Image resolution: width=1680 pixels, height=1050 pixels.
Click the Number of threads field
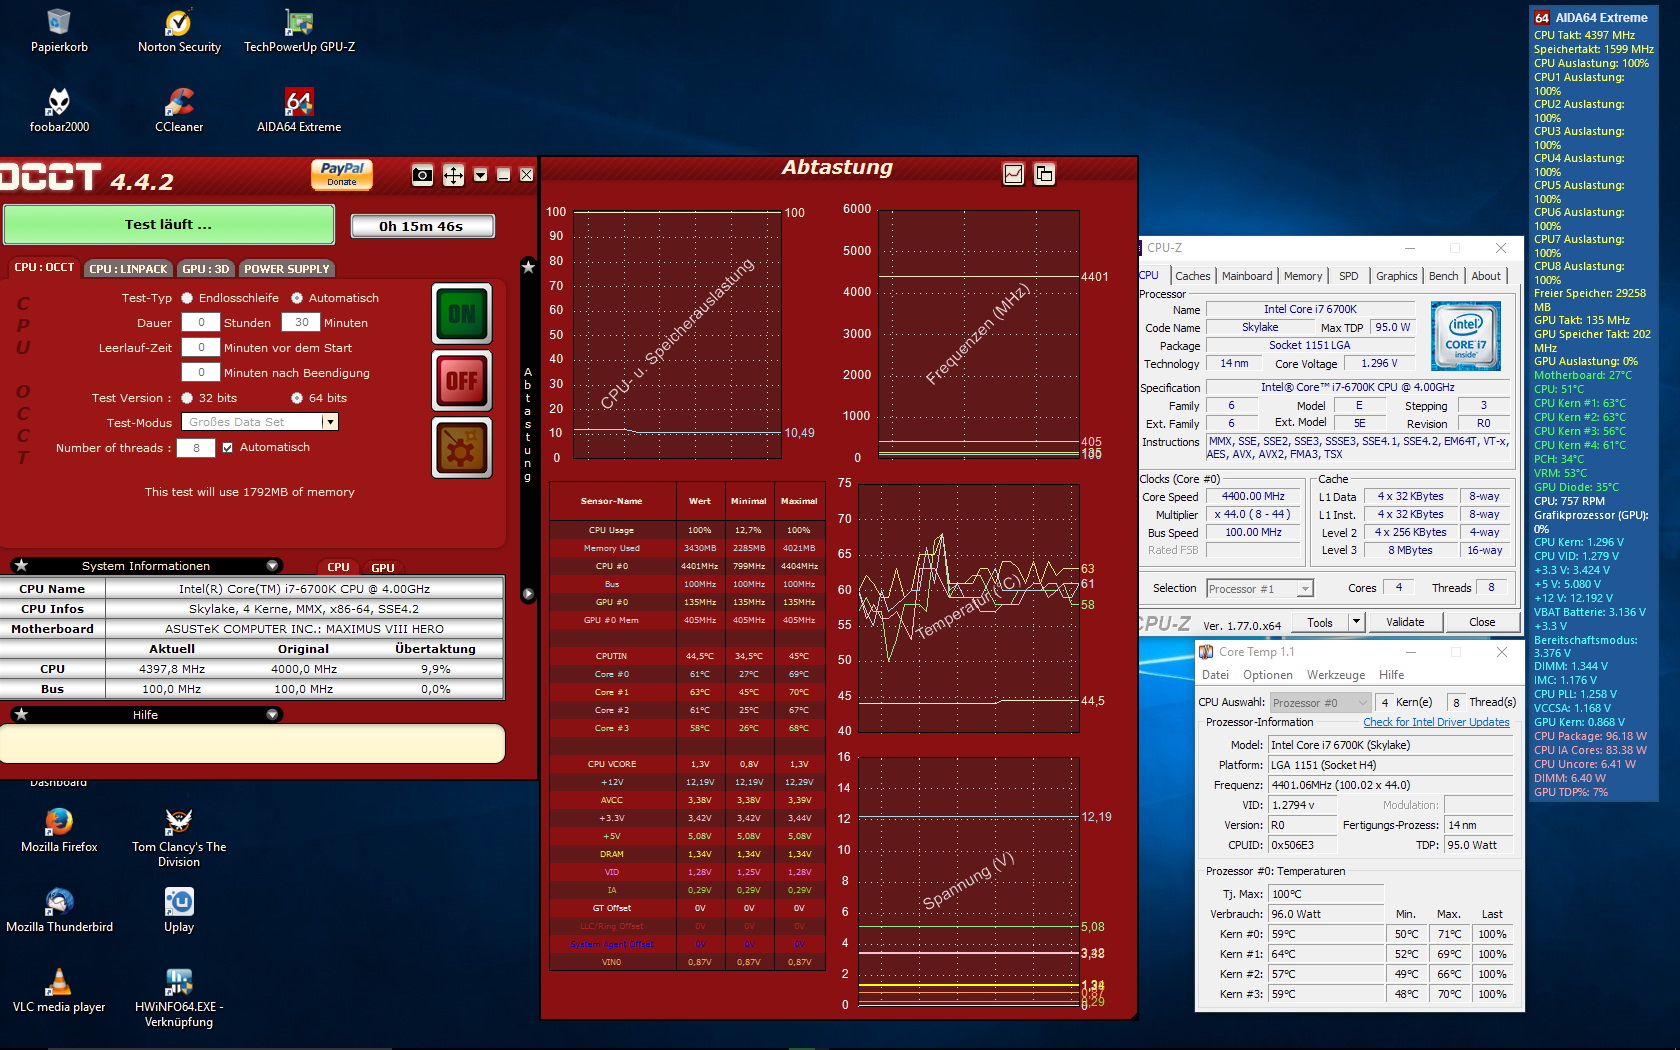pyautogui.click(x=196, y=448)
